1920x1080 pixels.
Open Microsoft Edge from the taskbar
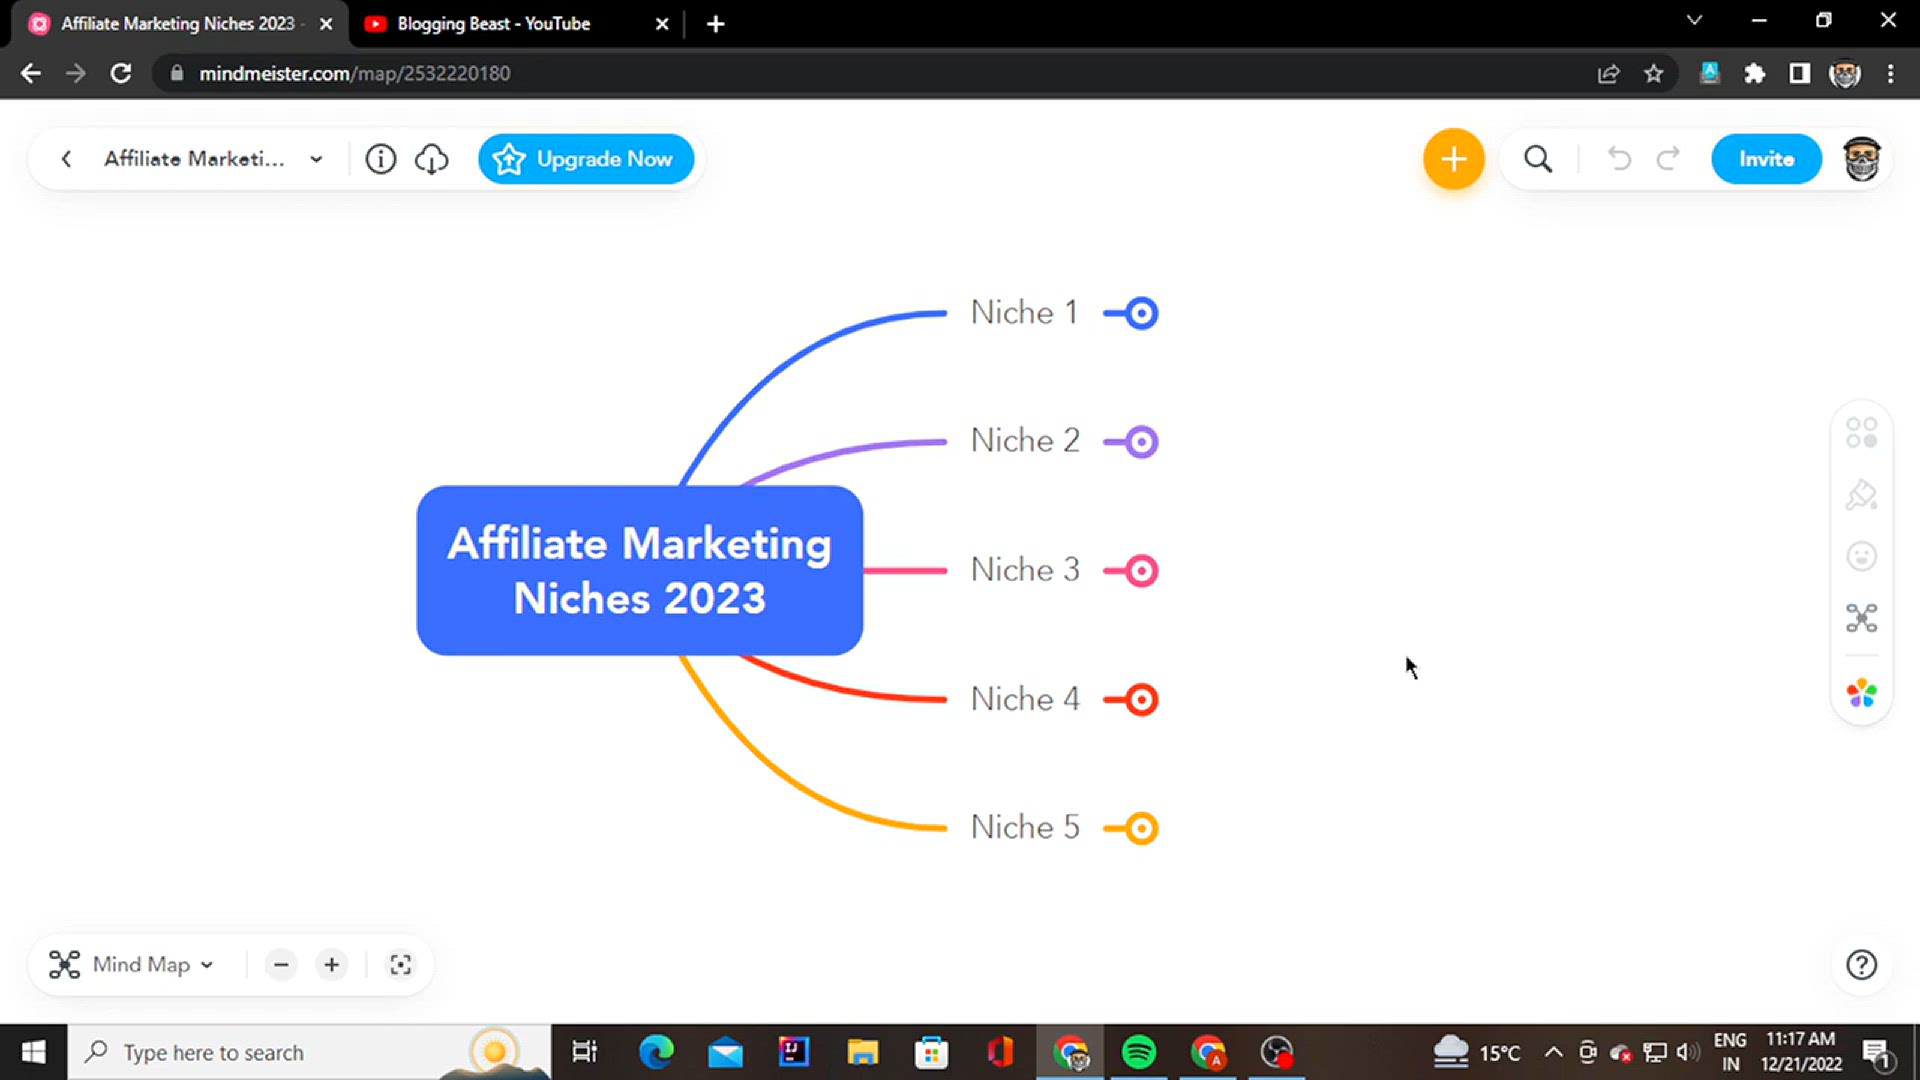[656, 1052]
